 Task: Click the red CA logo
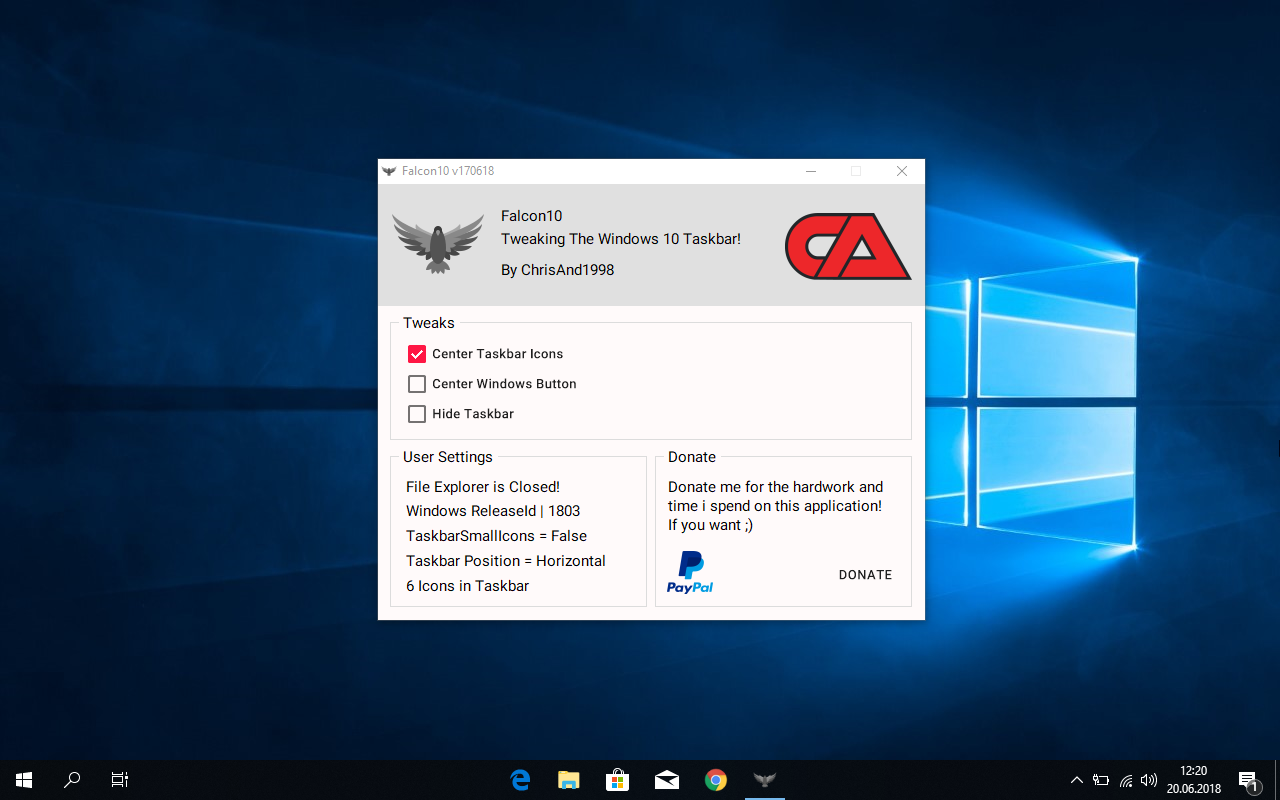tap(848, 246)
